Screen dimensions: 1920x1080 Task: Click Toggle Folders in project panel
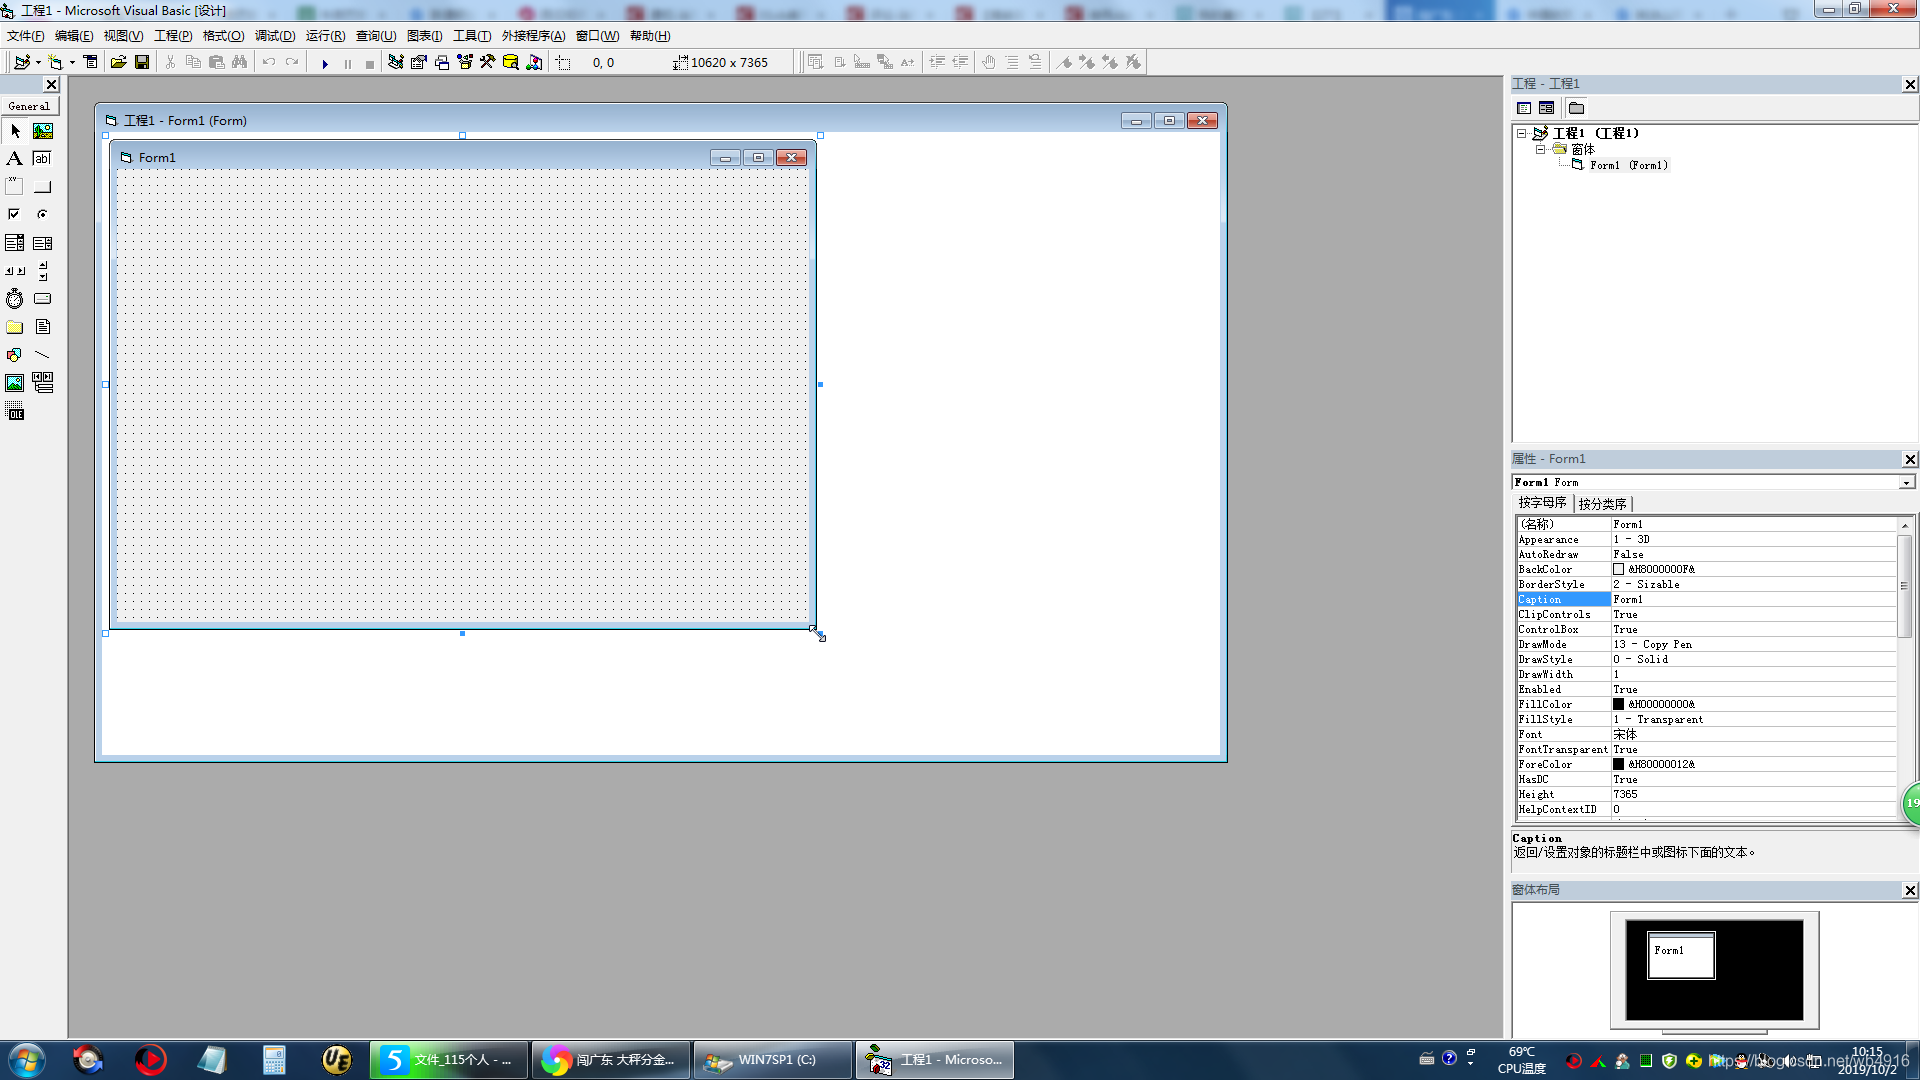pos(1576,108)
